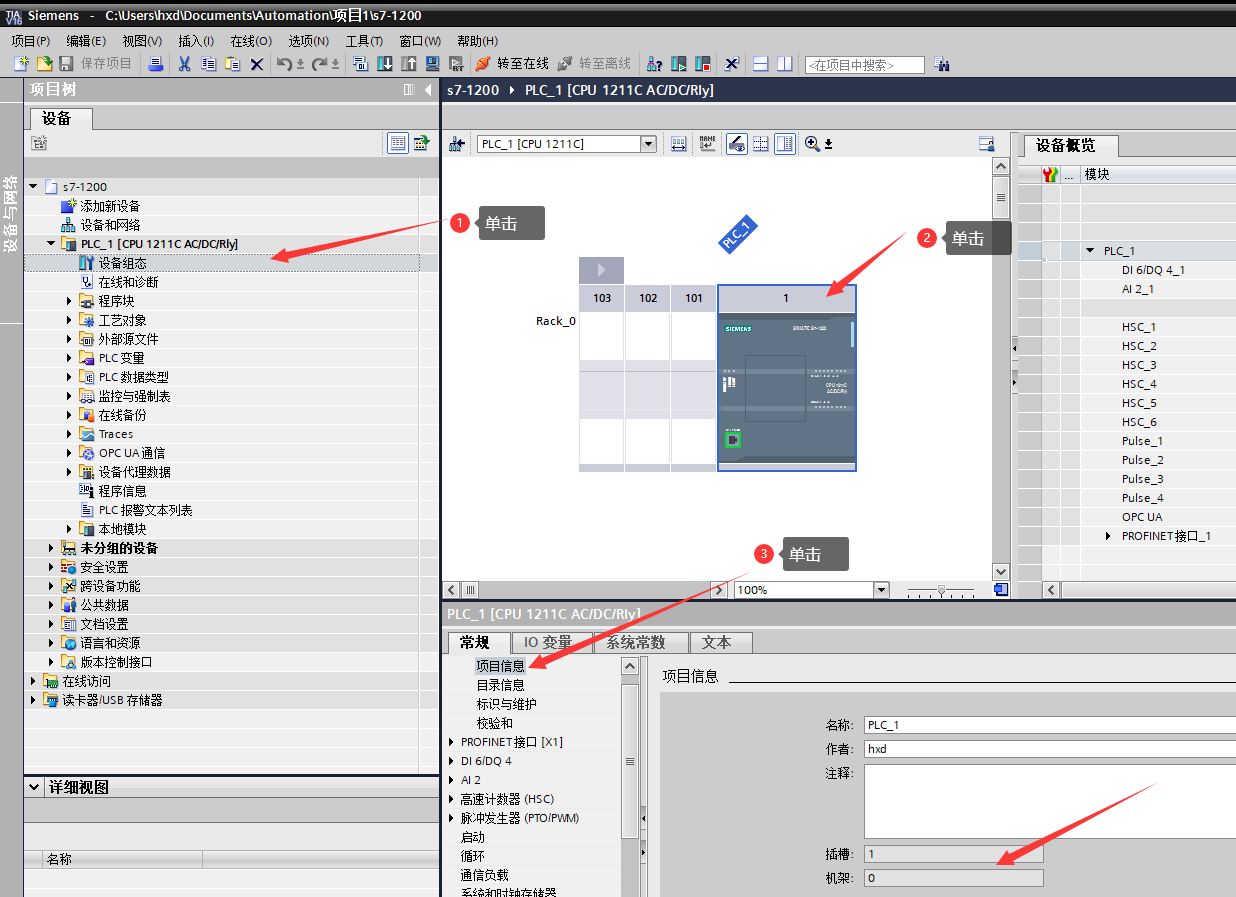Click the Redo arrow icon

(x=320, y=64)
